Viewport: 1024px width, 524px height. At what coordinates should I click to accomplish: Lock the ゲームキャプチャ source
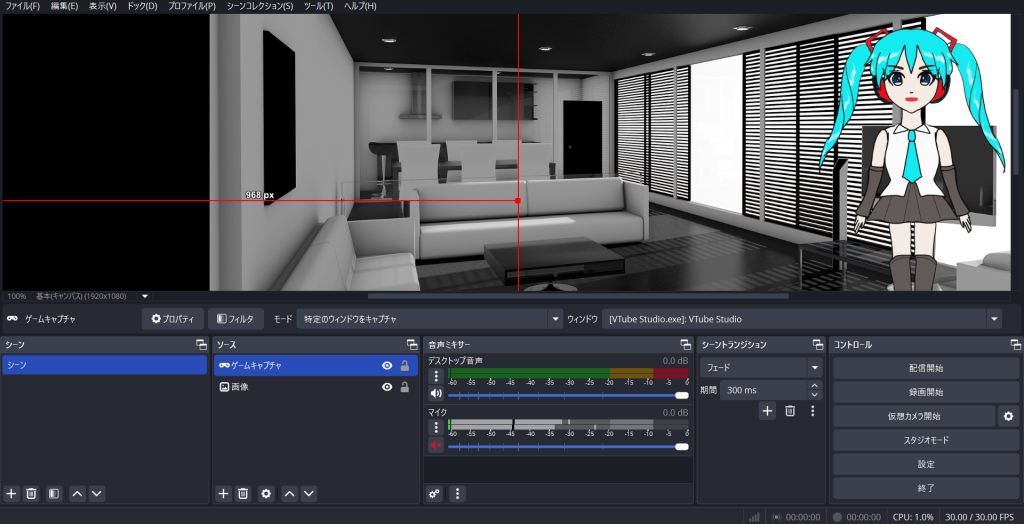point(405,366)
